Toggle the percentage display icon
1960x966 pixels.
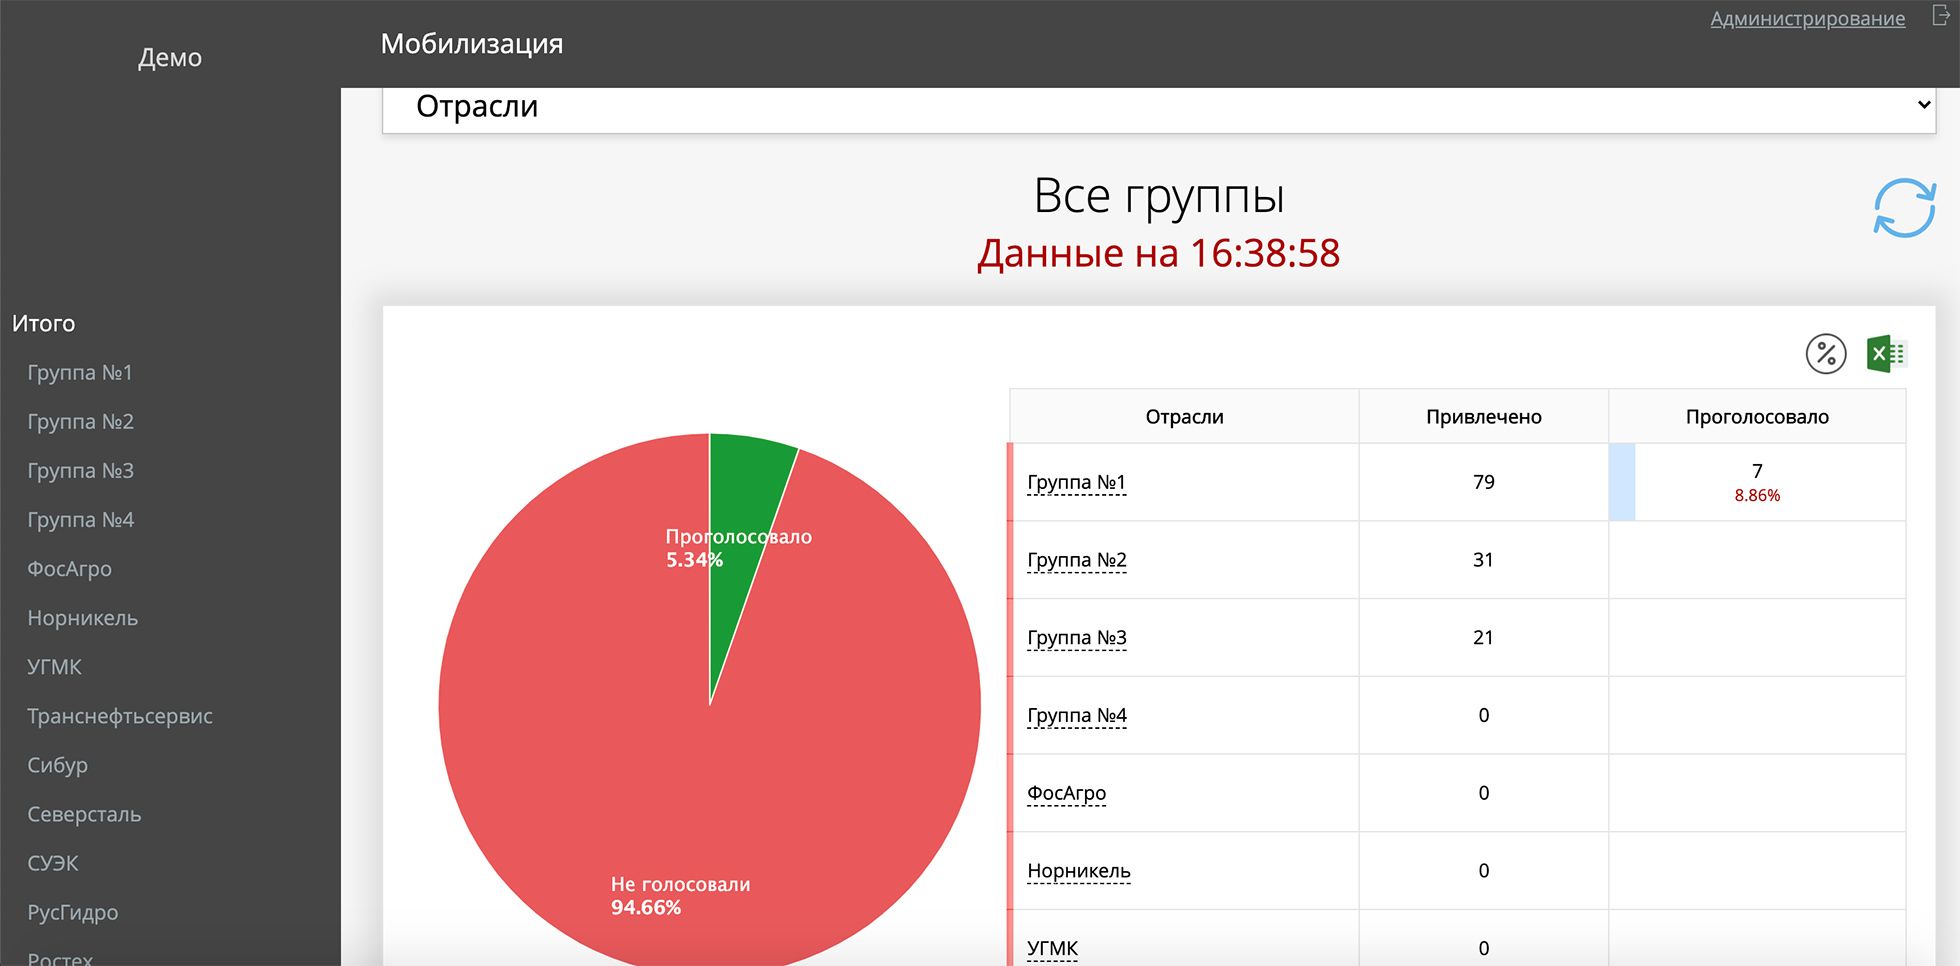(x=1825, y=353)
